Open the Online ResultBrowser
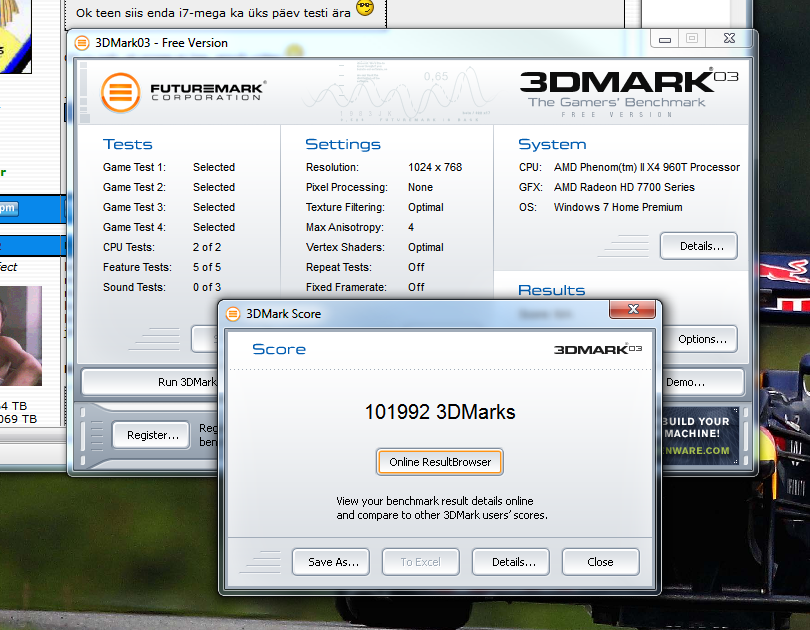Screen dimensions: 810x630 (440, 462)
